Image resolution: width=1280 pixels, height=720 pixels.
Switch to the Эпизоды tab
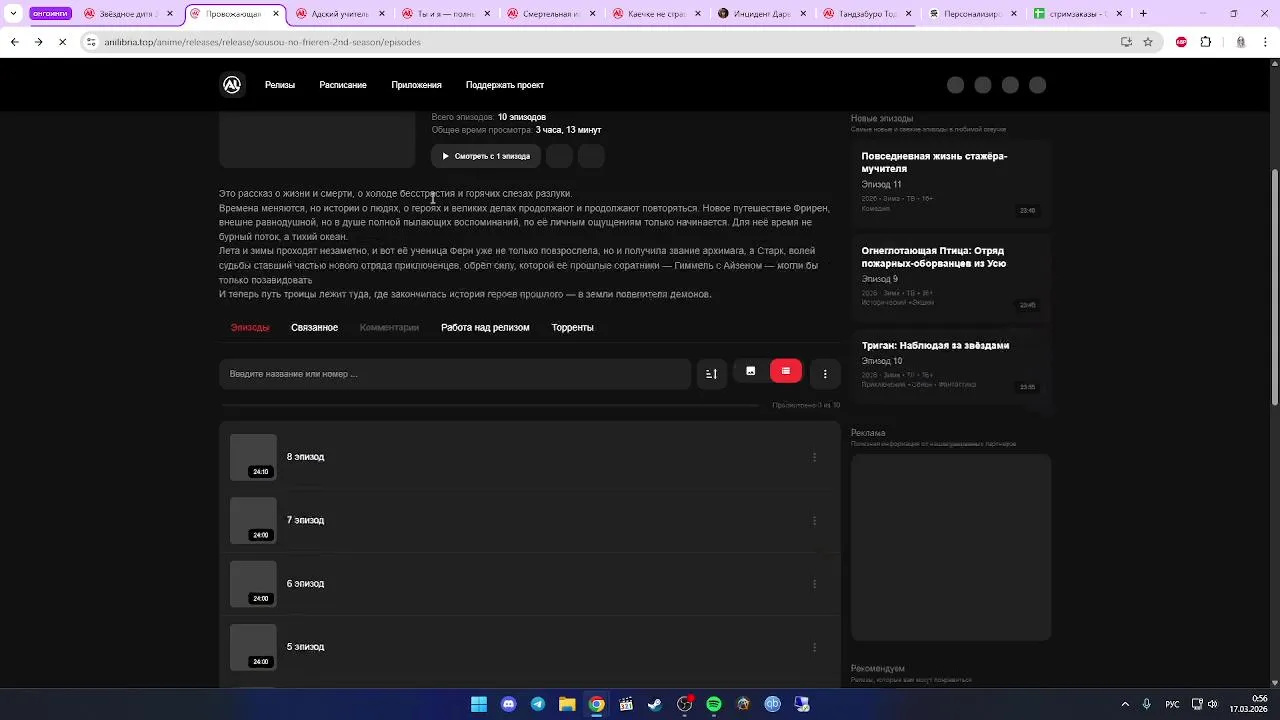[250, 327]
